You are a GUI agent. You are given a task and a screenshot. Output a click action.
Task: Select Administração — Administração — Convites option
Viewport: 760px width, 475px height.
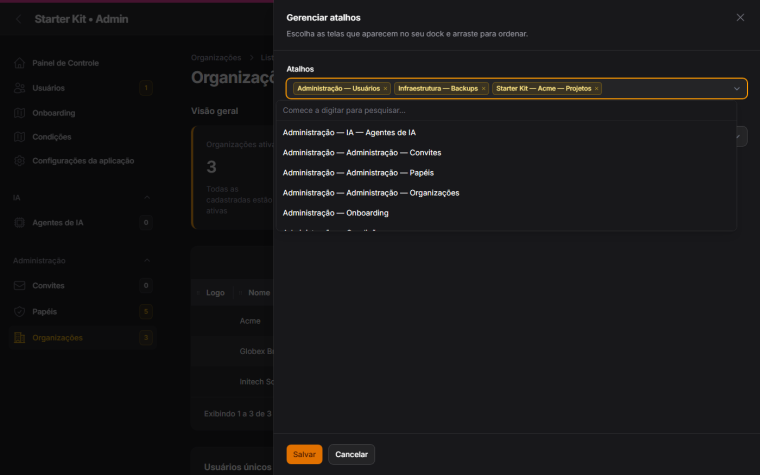pos(507,153)
